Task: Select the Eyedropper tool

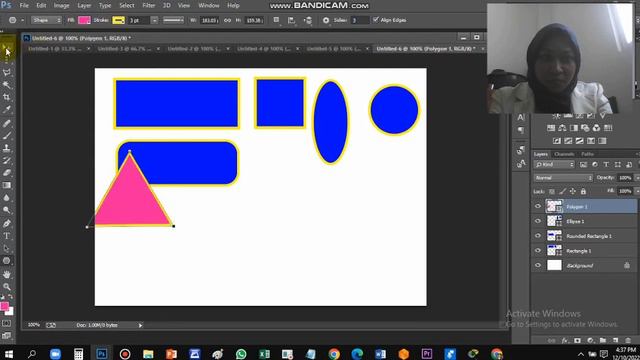Action: click(7, 109)
